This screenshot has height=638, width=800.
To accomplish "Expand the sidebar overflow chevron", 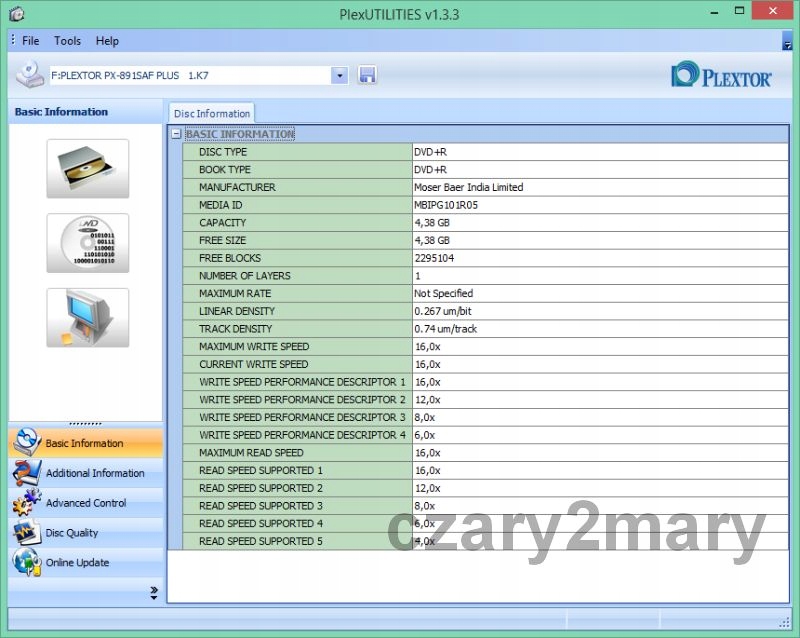I will (x=154, y=592).
